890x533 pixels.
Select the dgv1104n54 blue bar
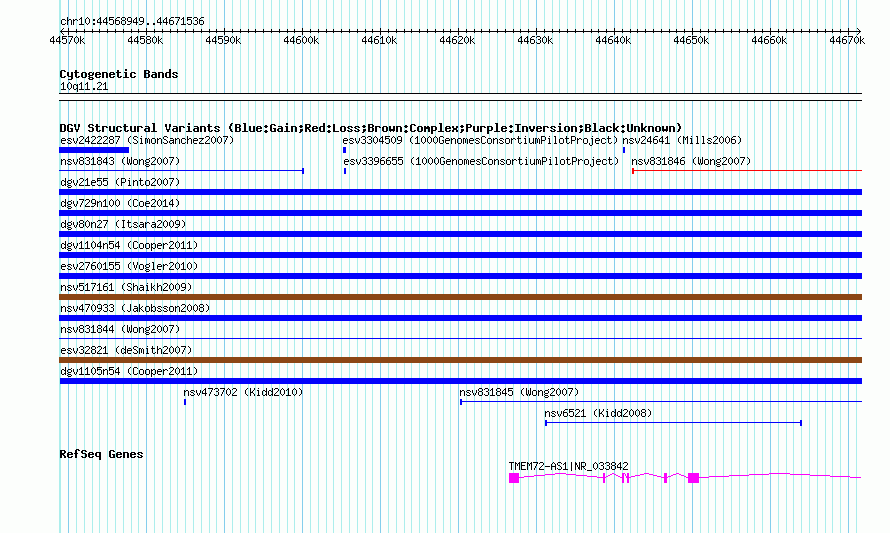[x=460, y=255]
